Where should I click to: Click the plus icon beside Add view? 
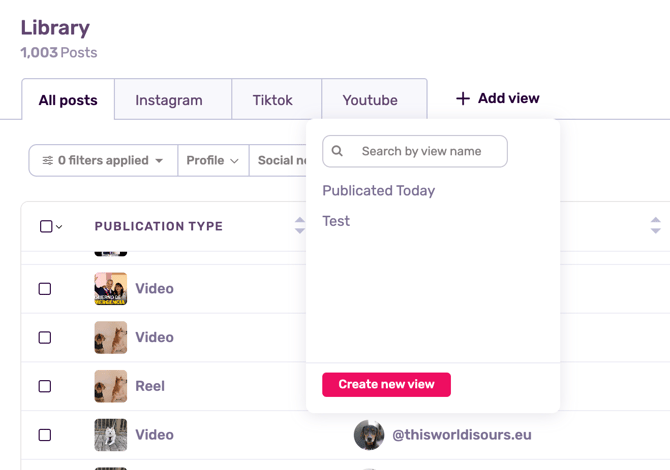463,99
